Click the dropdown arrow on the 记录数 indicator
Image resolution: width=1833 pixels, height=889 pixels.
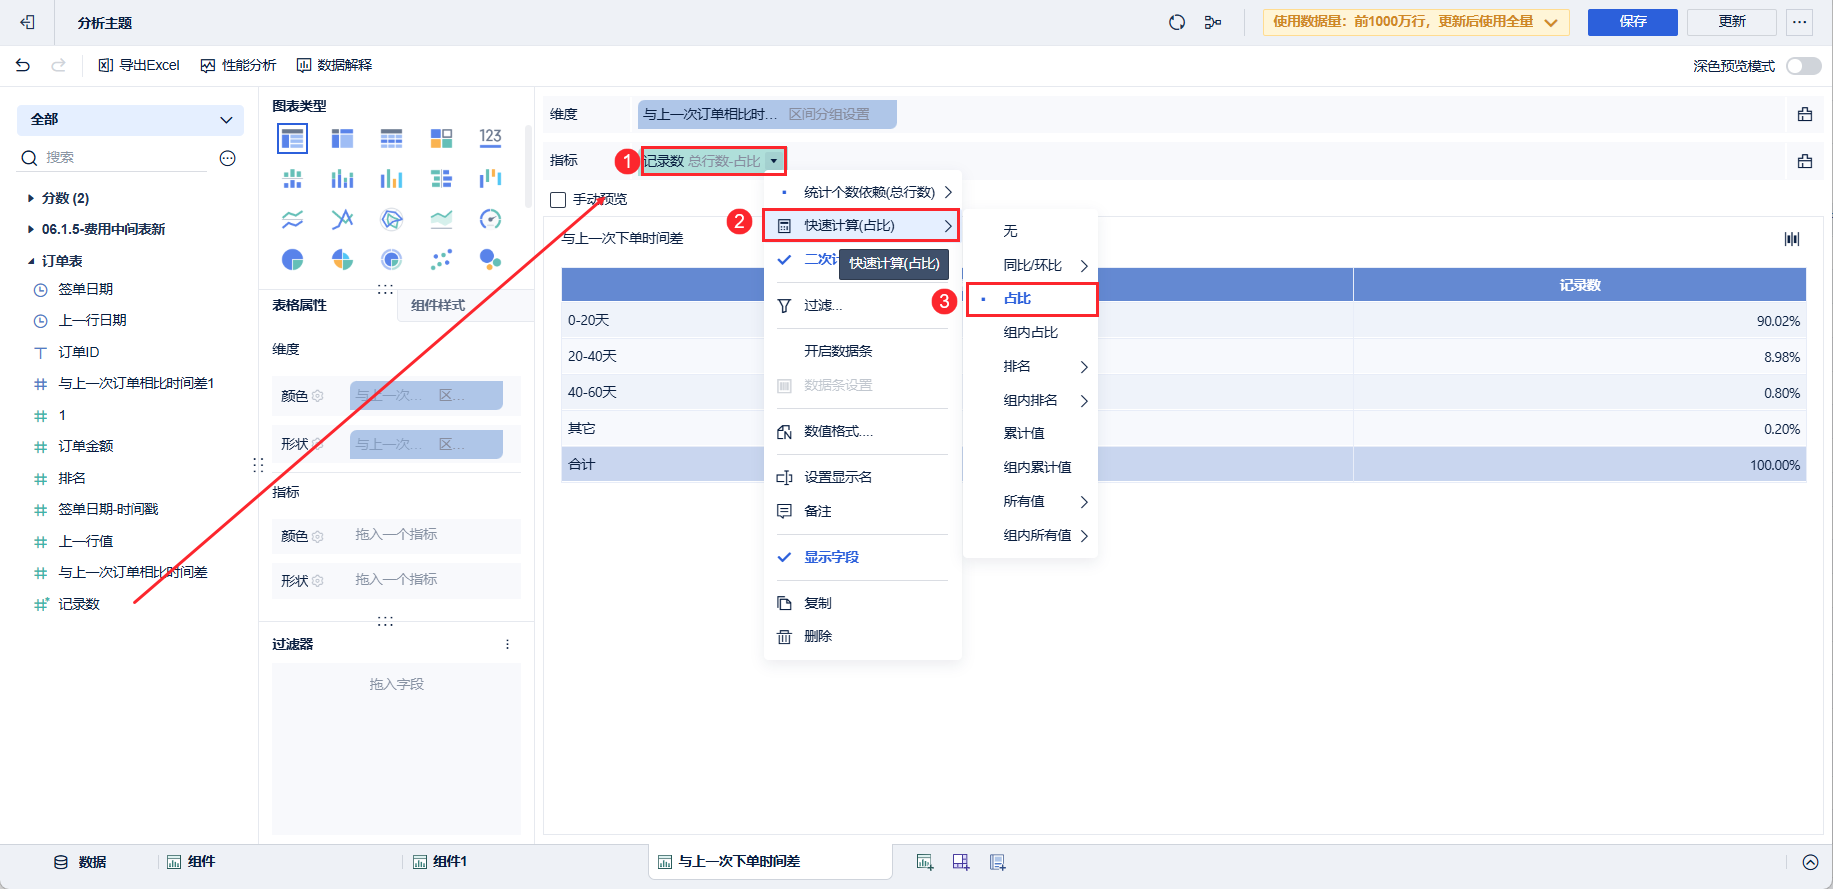pyautogui.click(x=773, y=161)
